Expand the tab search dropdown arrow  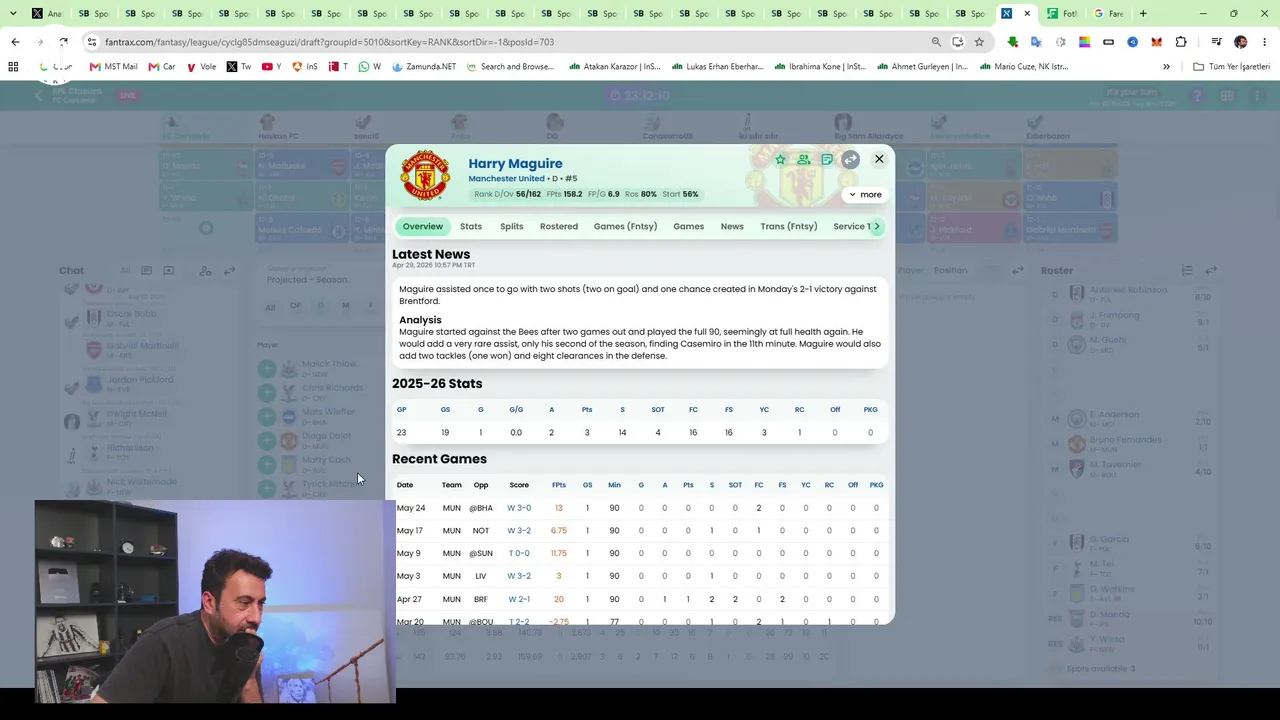click(13, 14)
